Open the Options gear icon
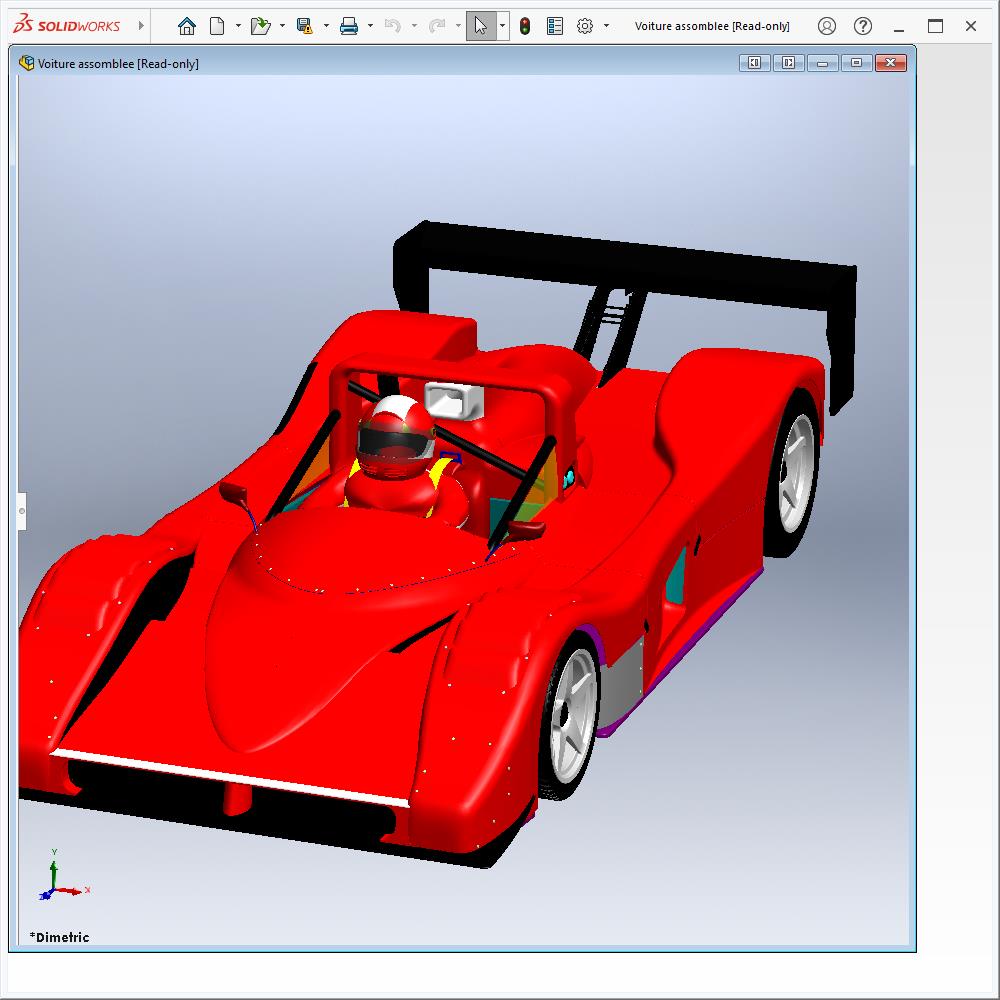1000x1000 pixels. coord(585,26)
